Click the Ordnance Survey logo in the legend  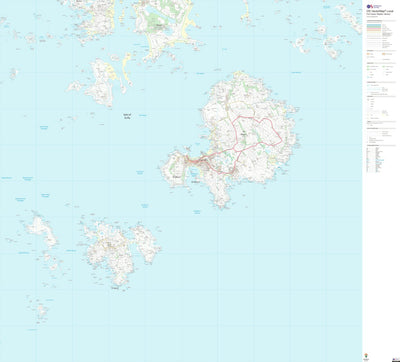coord(374,6)
